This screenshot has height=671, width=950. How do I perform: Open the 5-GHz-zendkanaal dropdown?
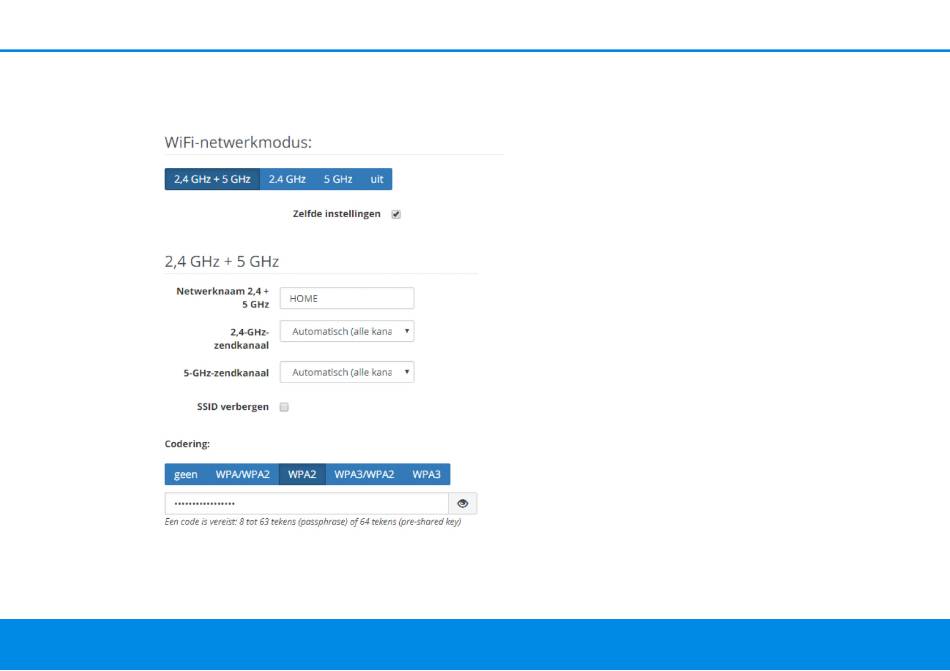[x=347, y=372]
